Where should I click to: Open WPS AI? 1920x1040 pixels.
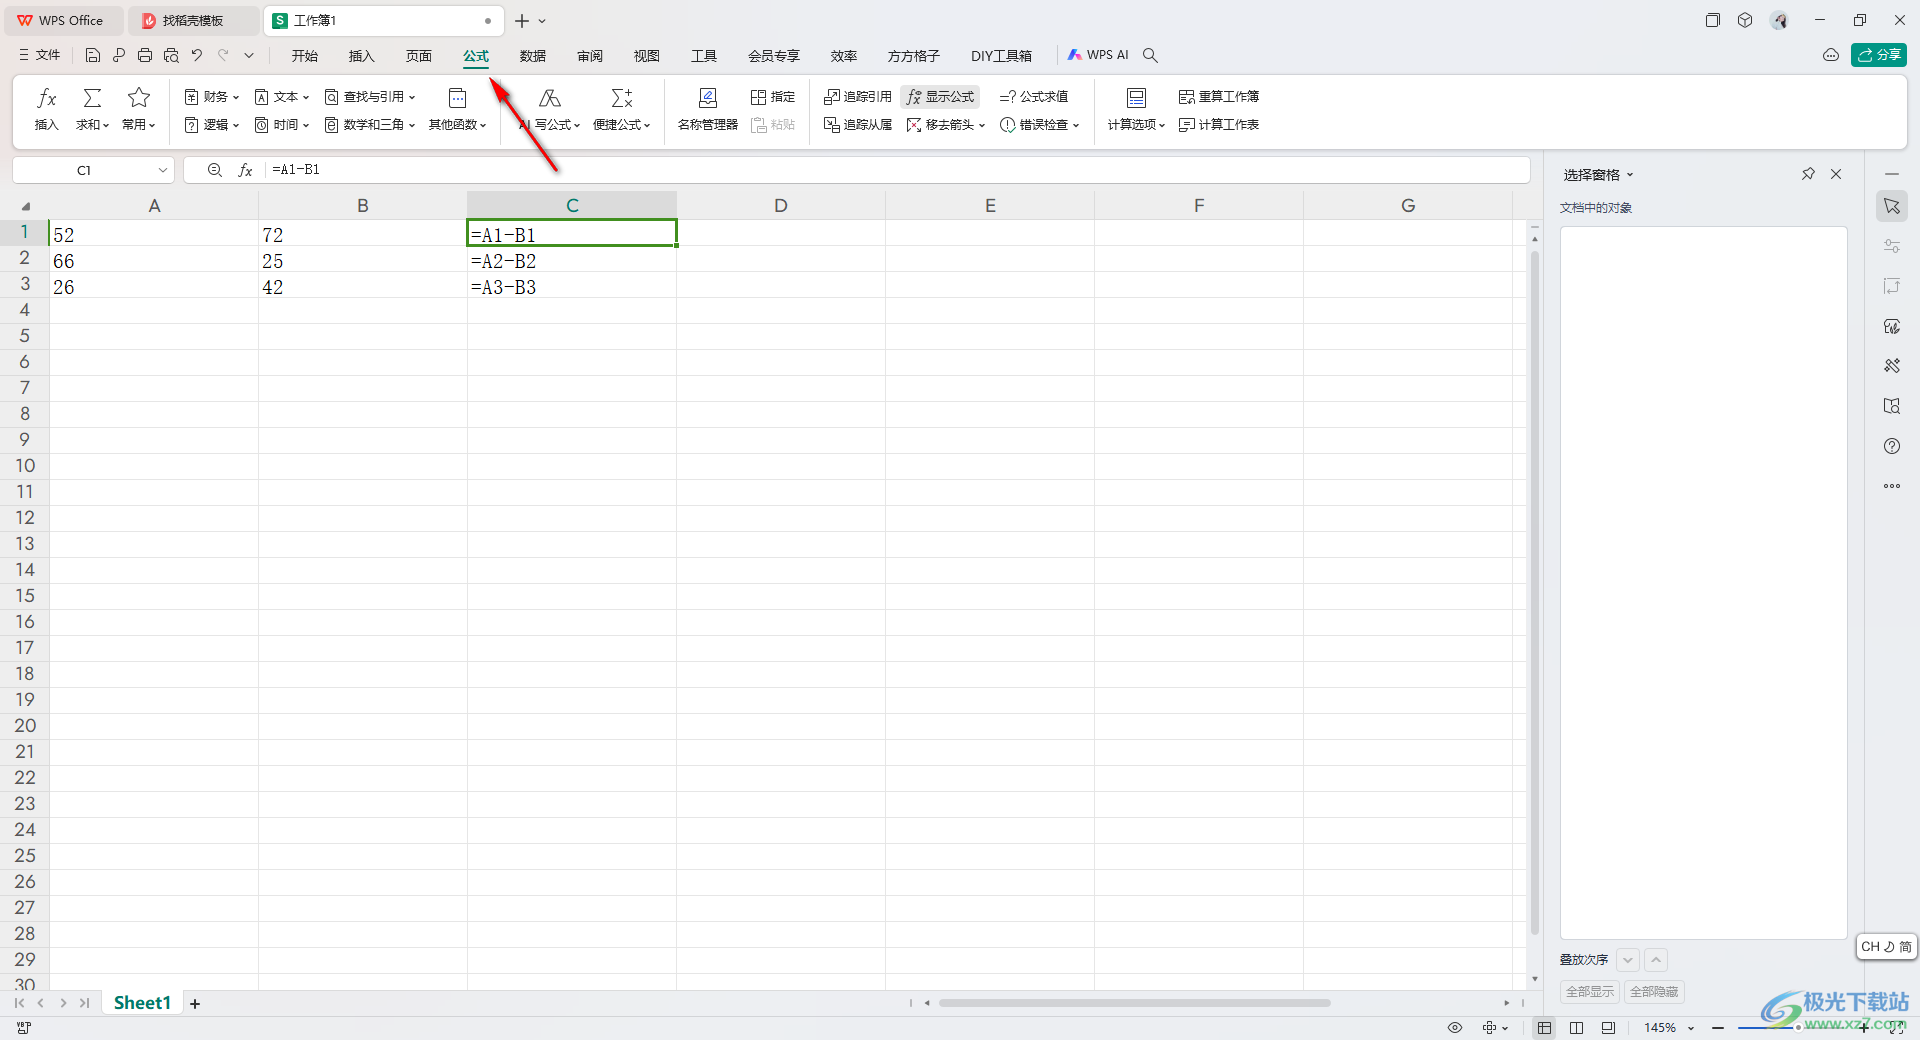1098,55
